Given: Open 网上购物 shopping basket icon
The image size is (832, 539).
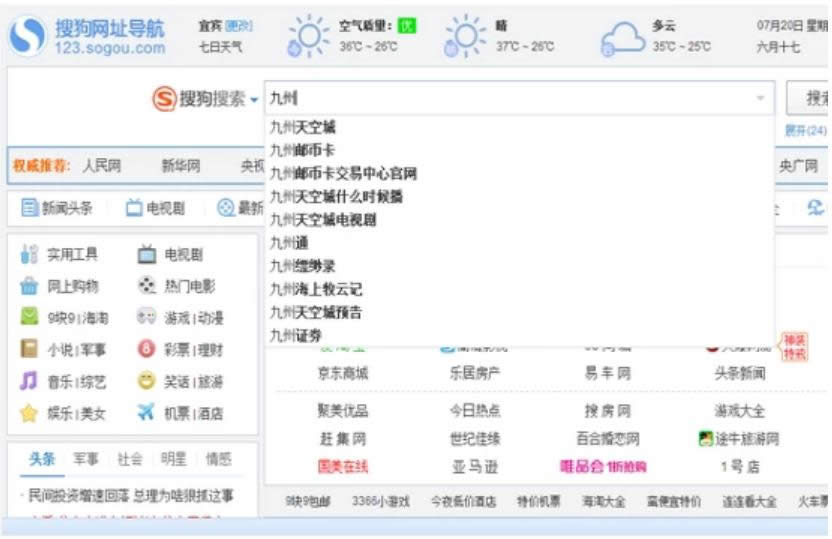Looking at the screenshot, I should click(29, 286).
